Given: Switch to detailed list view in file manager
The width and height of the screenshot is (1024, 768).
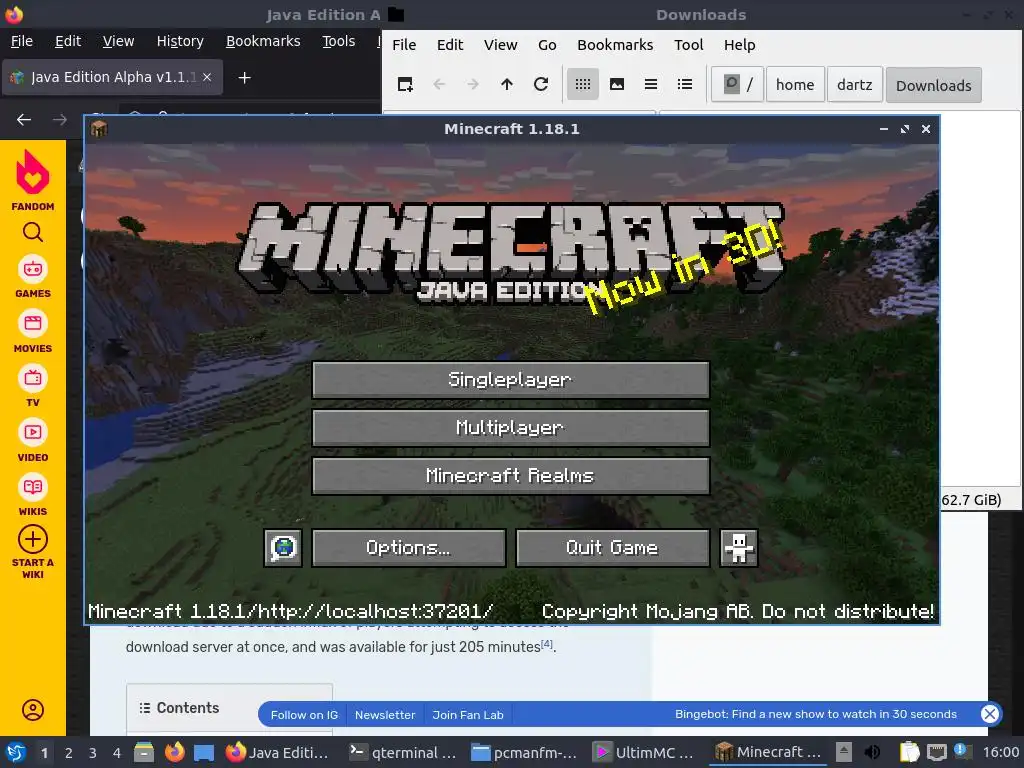Looking at the screenshot, I should [x=684, y=84].
